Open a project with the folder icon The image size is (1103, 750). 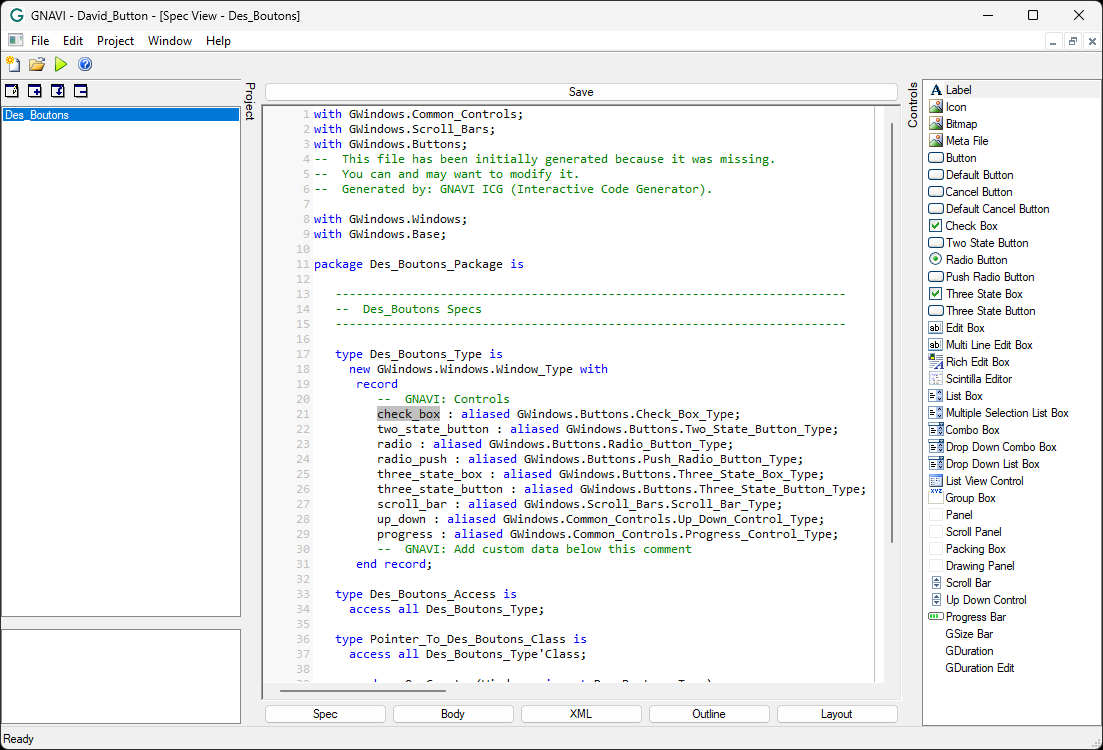37,64
